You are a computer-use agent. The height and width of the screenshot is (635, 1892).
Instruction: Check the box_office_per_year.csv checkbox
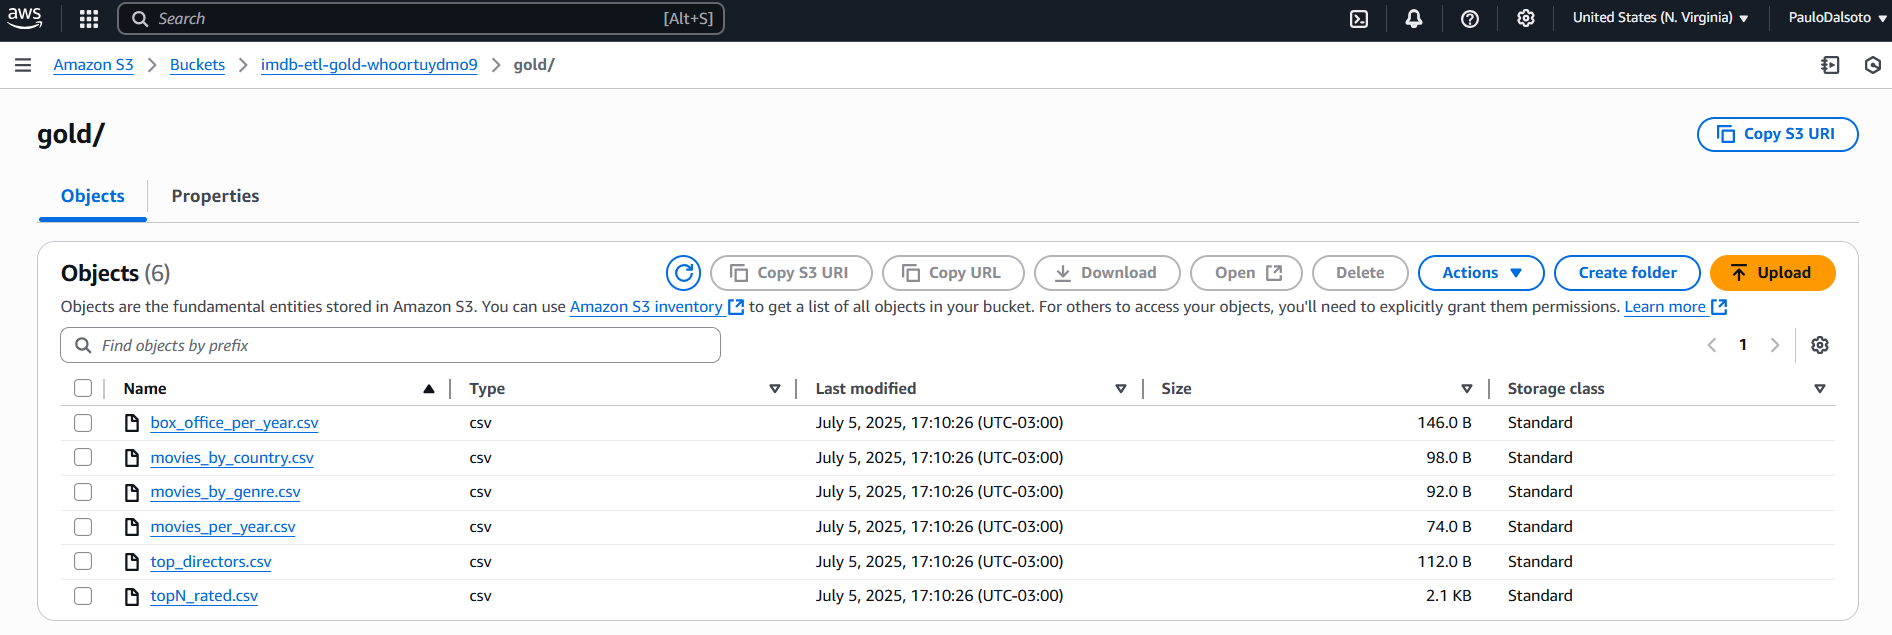click(x=83, y=423)
